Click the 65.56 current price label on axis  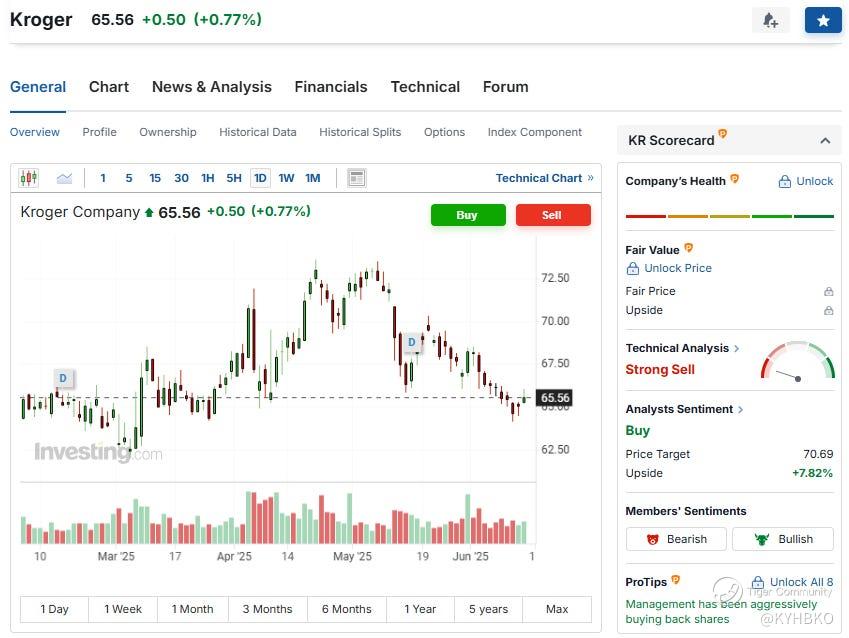555,398
